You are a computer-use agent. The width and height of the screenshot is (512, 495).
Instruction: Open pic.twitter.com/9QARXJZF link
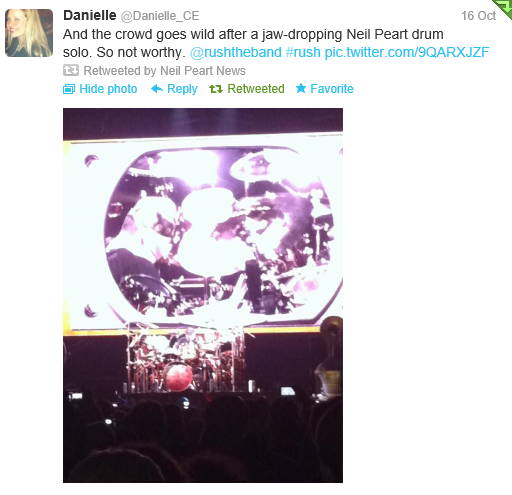click(407, 52)
